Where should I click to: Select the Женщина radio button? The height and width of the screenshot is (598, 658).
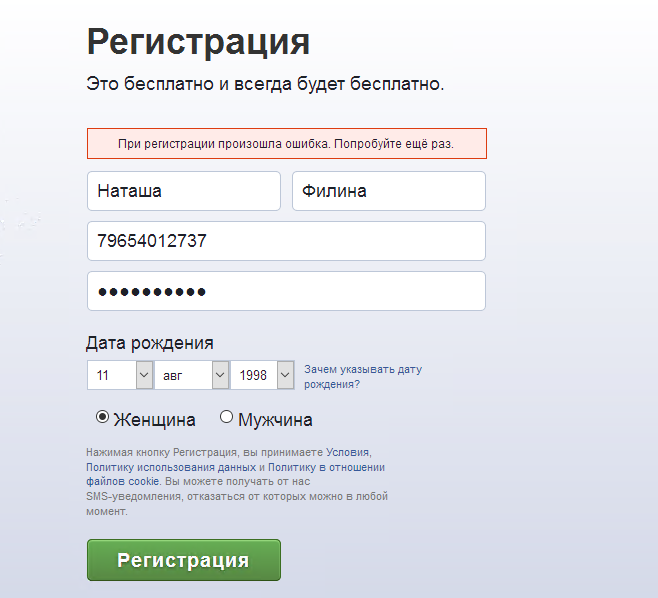pyautogui.click(x=102, y=418)
